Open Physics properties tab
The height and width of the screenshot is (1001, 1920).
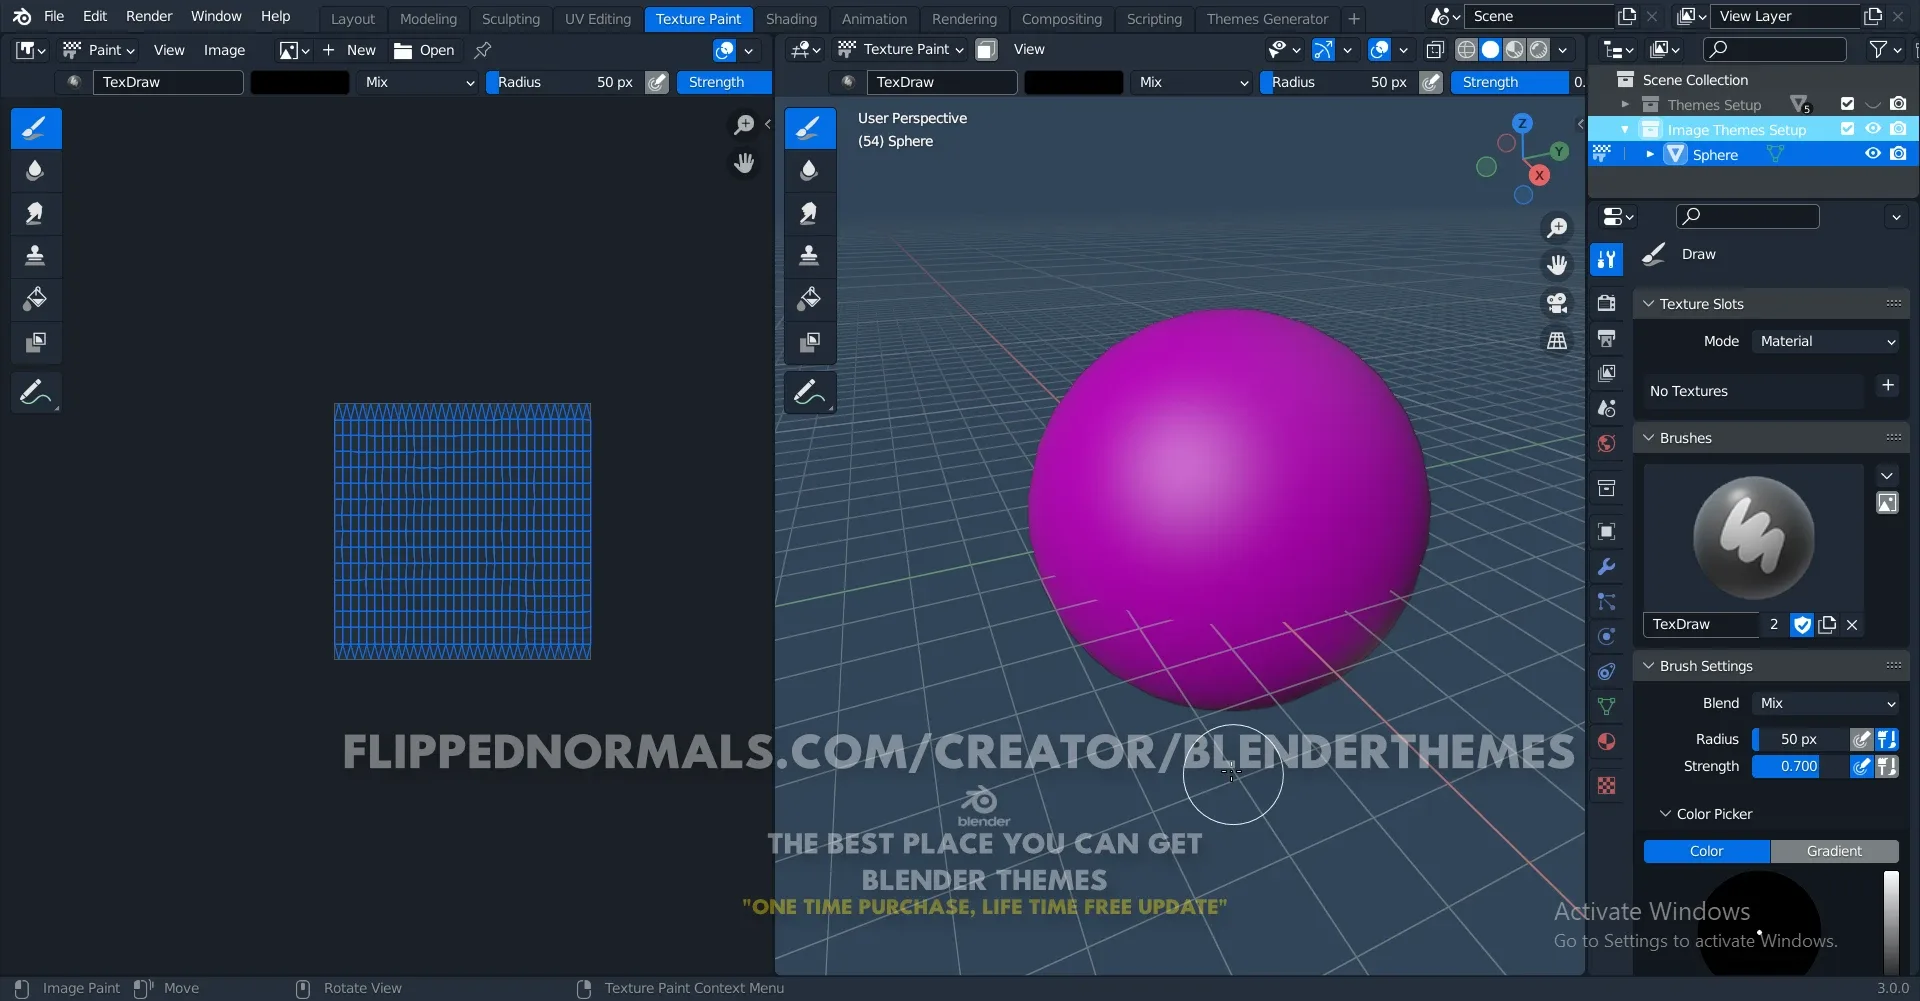(1607, 636)
